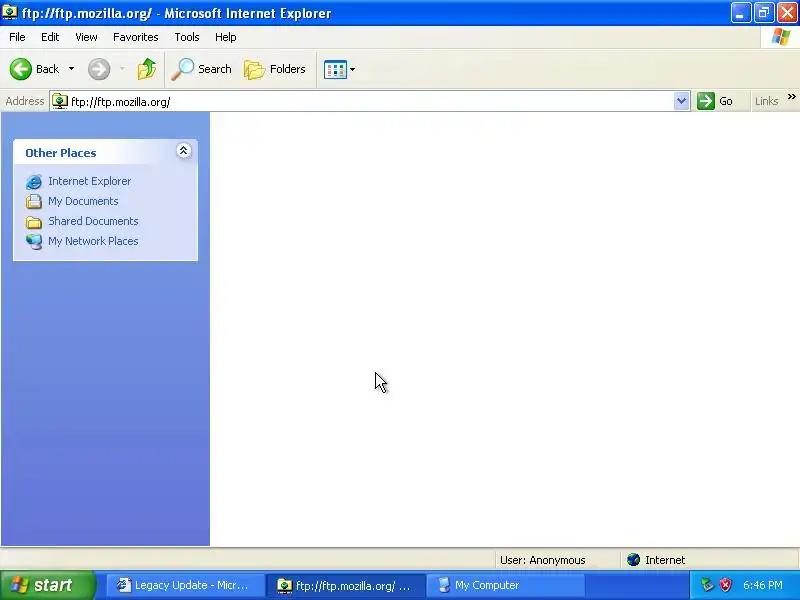The width and height of the screenshot is (800, 600).
Task: Open the File menu
Action: pos(17,37)
